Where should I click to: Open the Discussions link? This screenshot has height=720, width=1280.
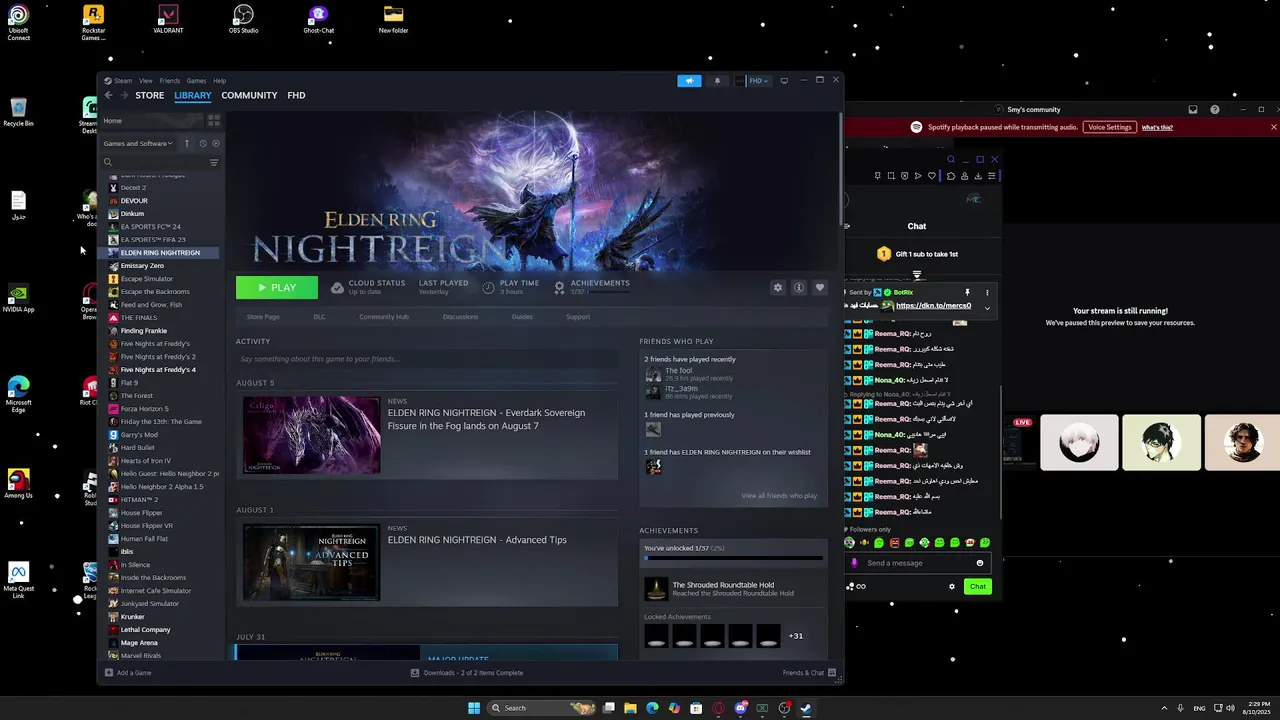(460, 317)
